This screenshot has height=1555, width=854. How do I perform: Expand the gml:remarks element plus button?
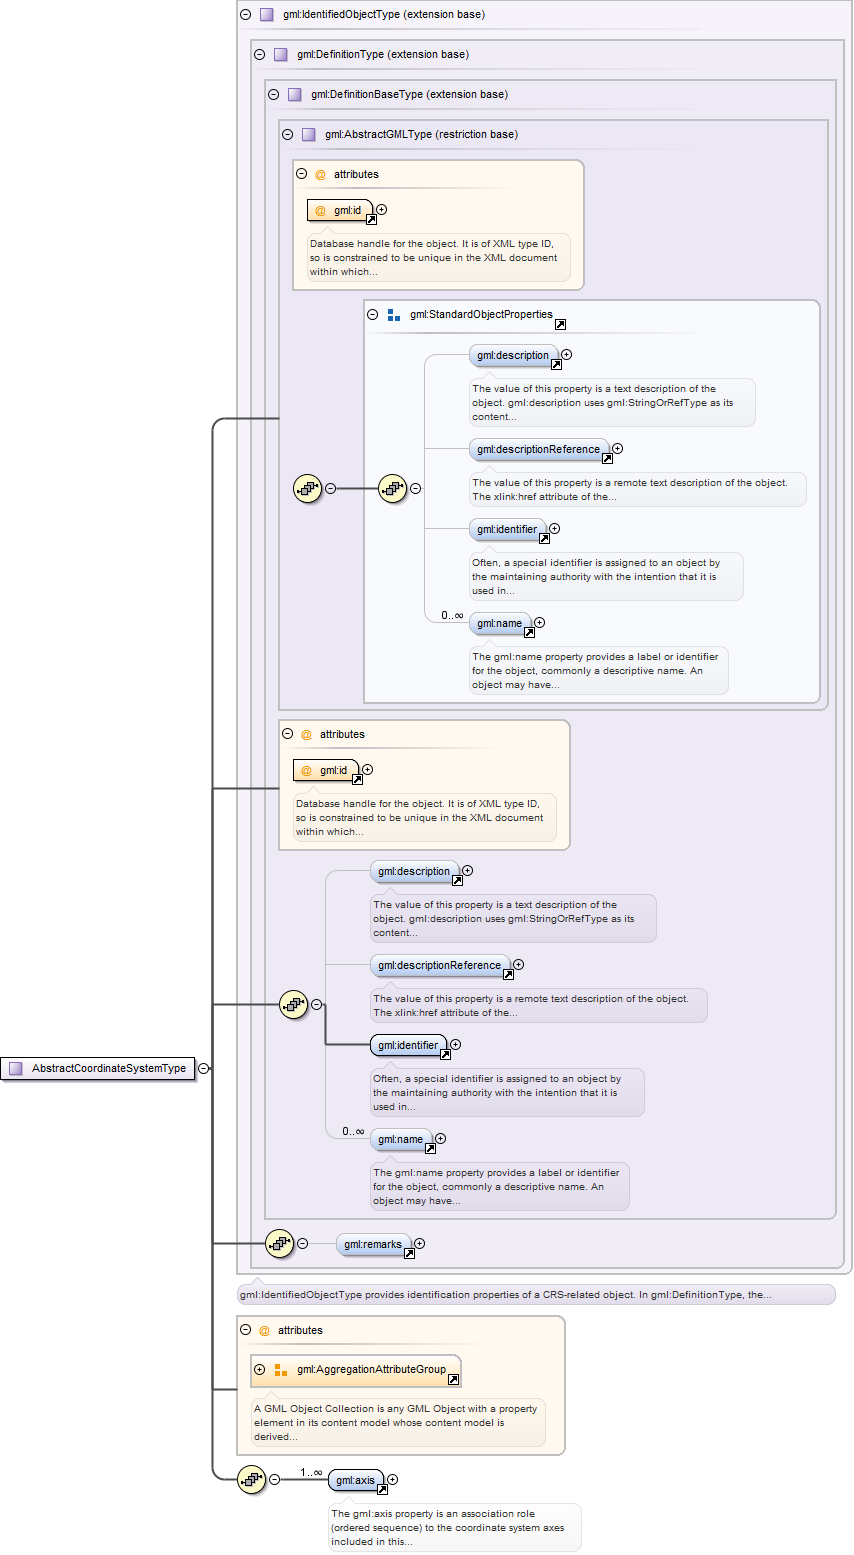(420, 1243)
